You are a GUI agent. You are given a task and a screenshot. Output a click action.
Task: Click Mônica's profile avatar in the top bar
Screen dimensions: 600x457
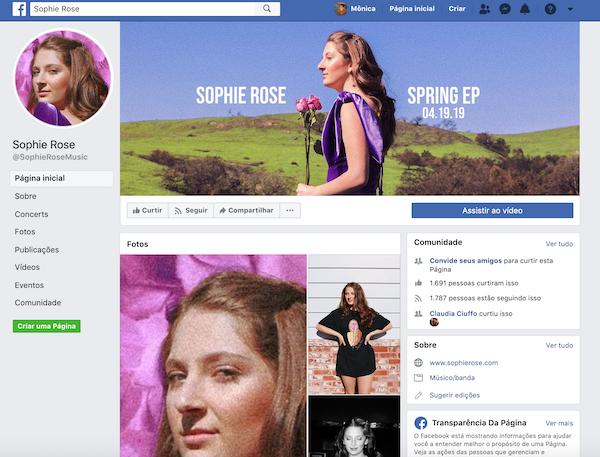[340, 9]
